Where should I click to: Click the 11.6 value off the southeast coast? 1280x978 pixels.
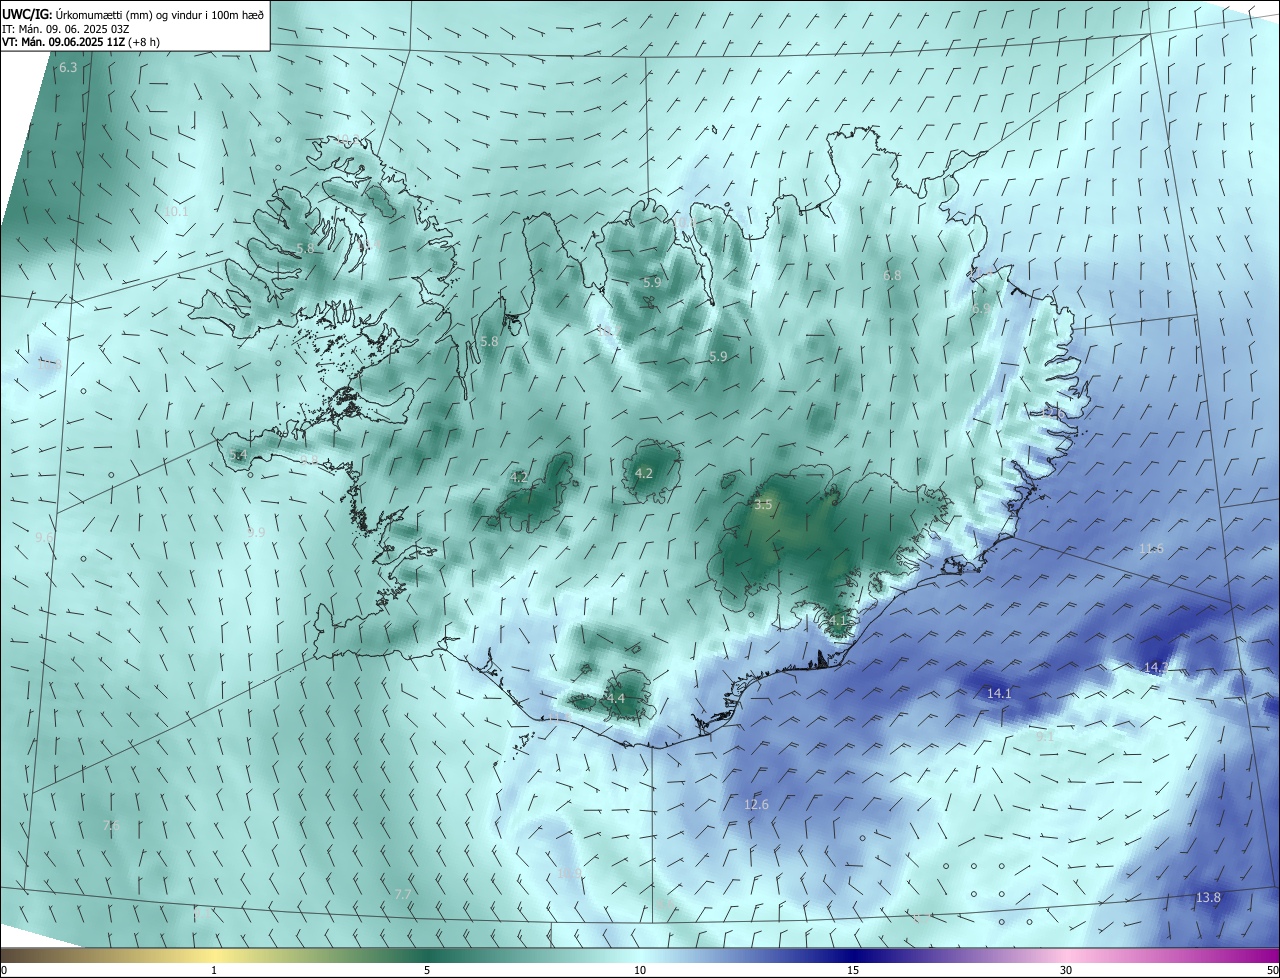(1151, 549)
